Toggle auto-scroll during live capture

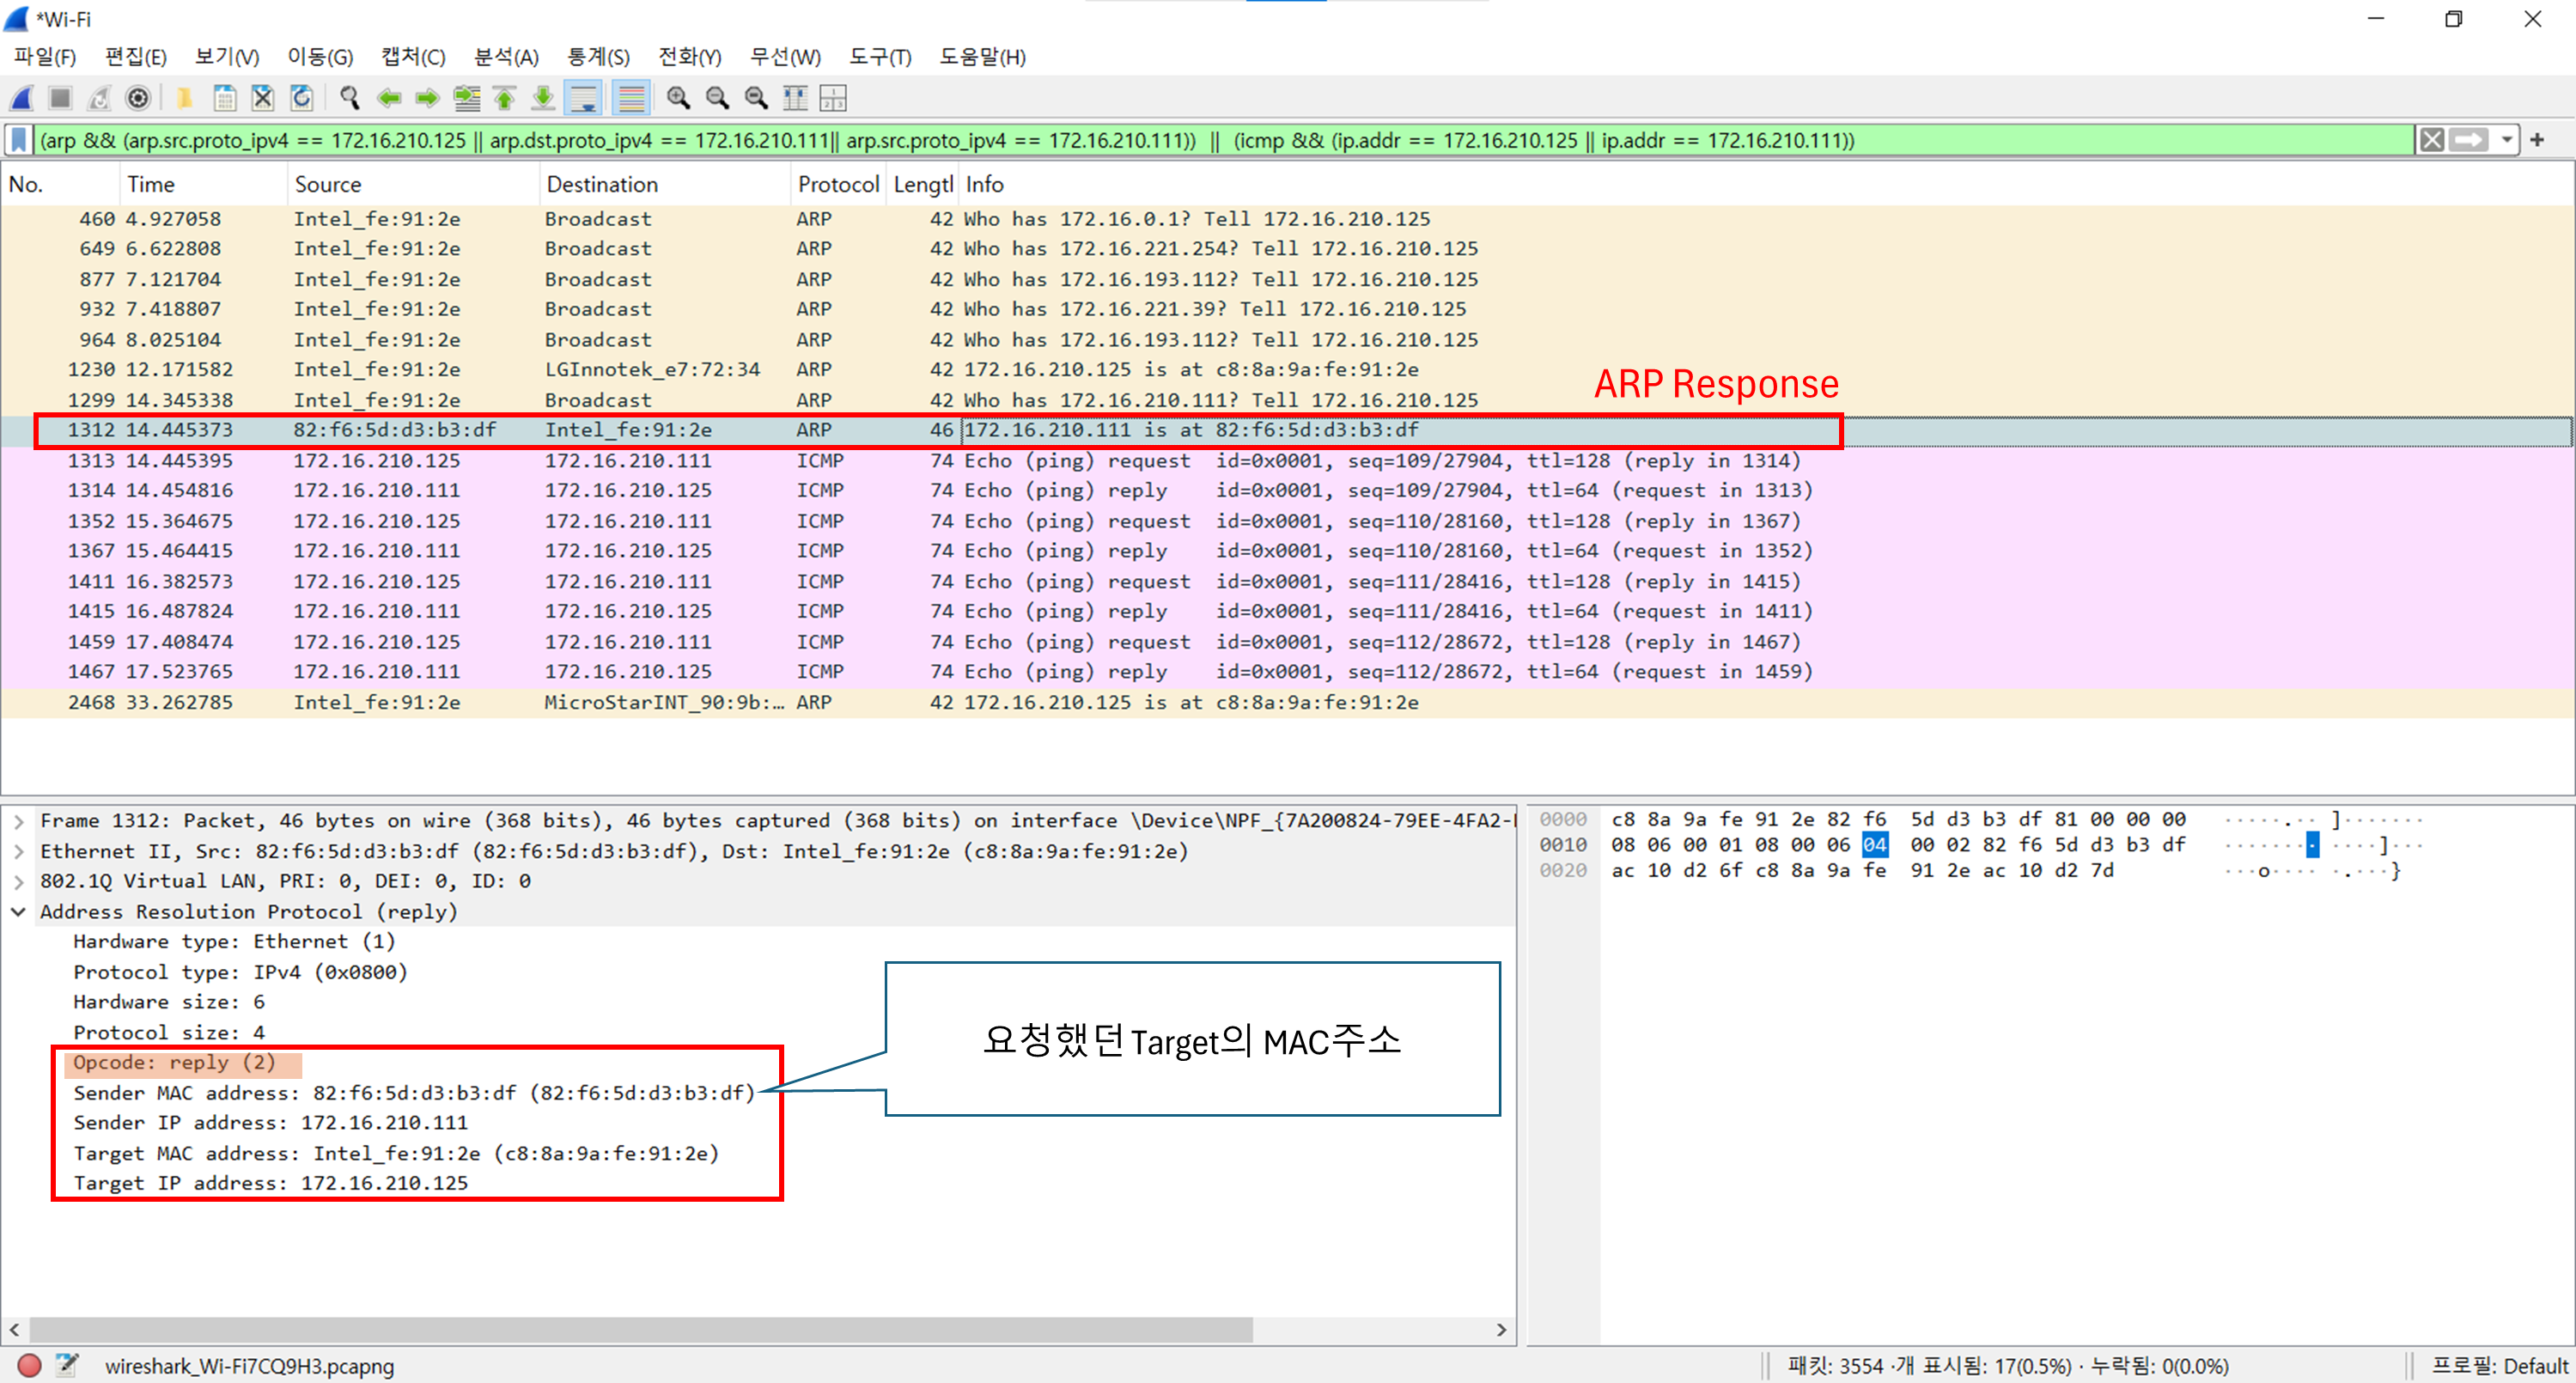(583, 98)
